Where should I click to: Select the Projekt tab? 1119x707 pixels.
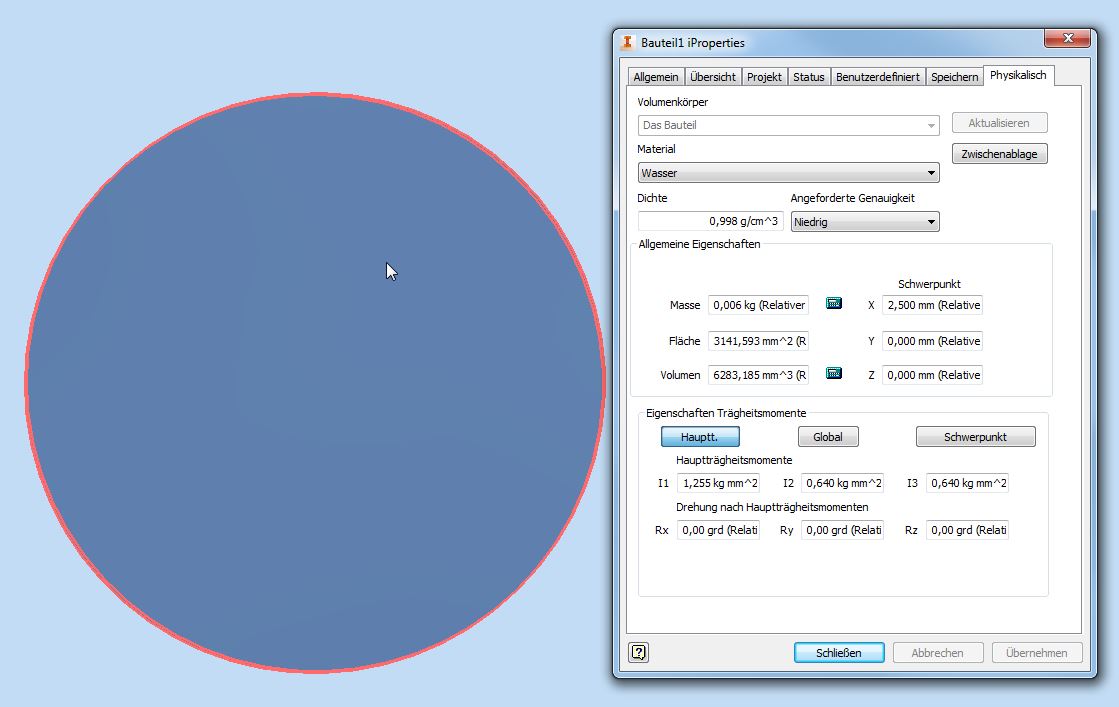pyautogui.click(x=764, y=77)
